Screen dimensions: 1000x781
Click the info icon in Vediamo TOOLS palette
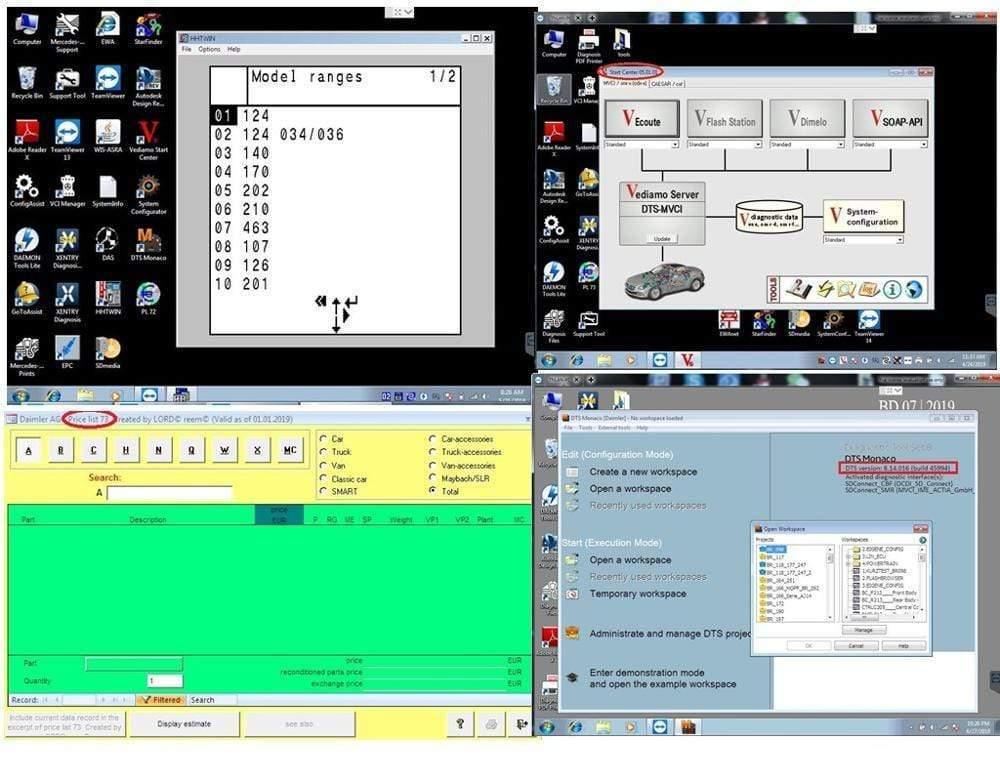coord(892,291)
